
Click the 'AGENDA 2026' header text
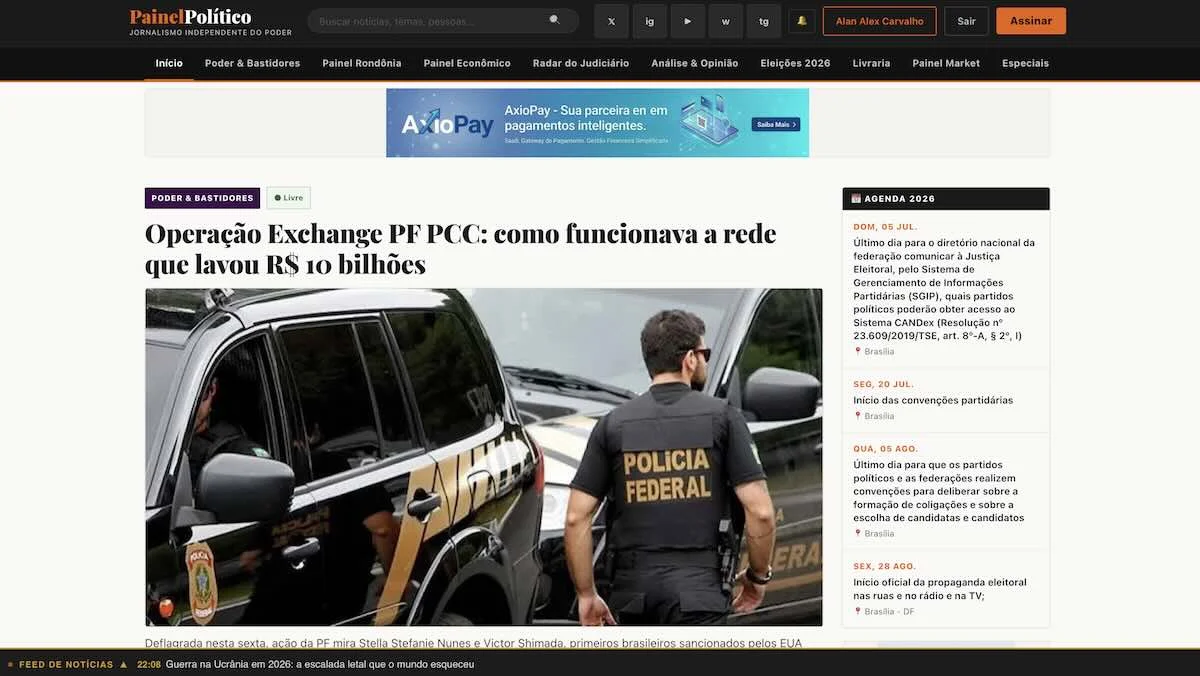pyautogui.click(x=899, y=199)
